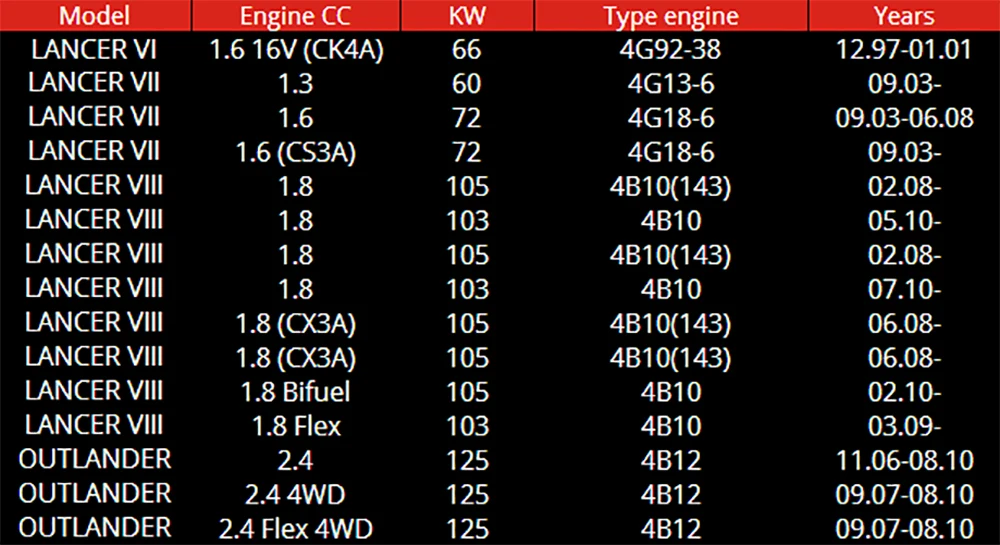Screen dimensions: 1000x545
Task: Select "125" in the 11.06-08.10 row
Action: 467,460
